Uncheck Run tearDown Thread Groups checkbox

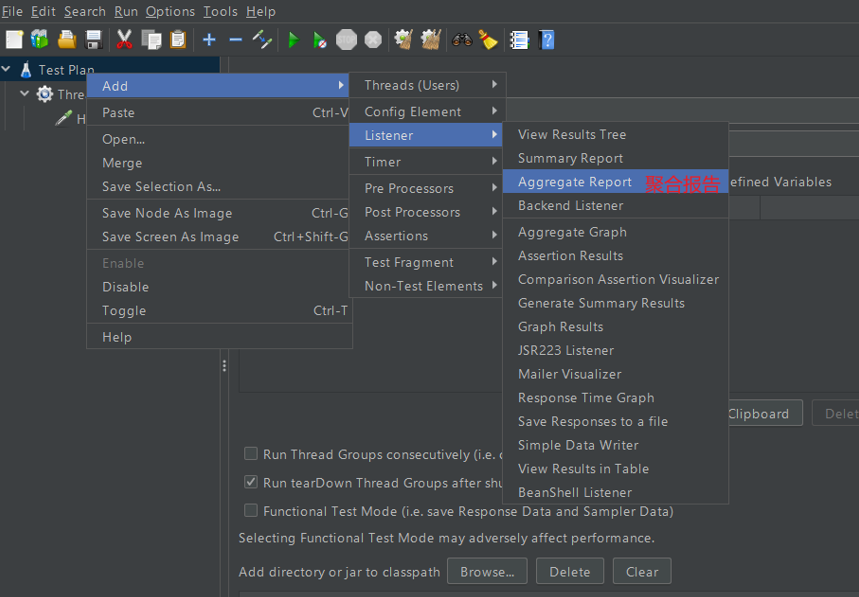[251, 482]
